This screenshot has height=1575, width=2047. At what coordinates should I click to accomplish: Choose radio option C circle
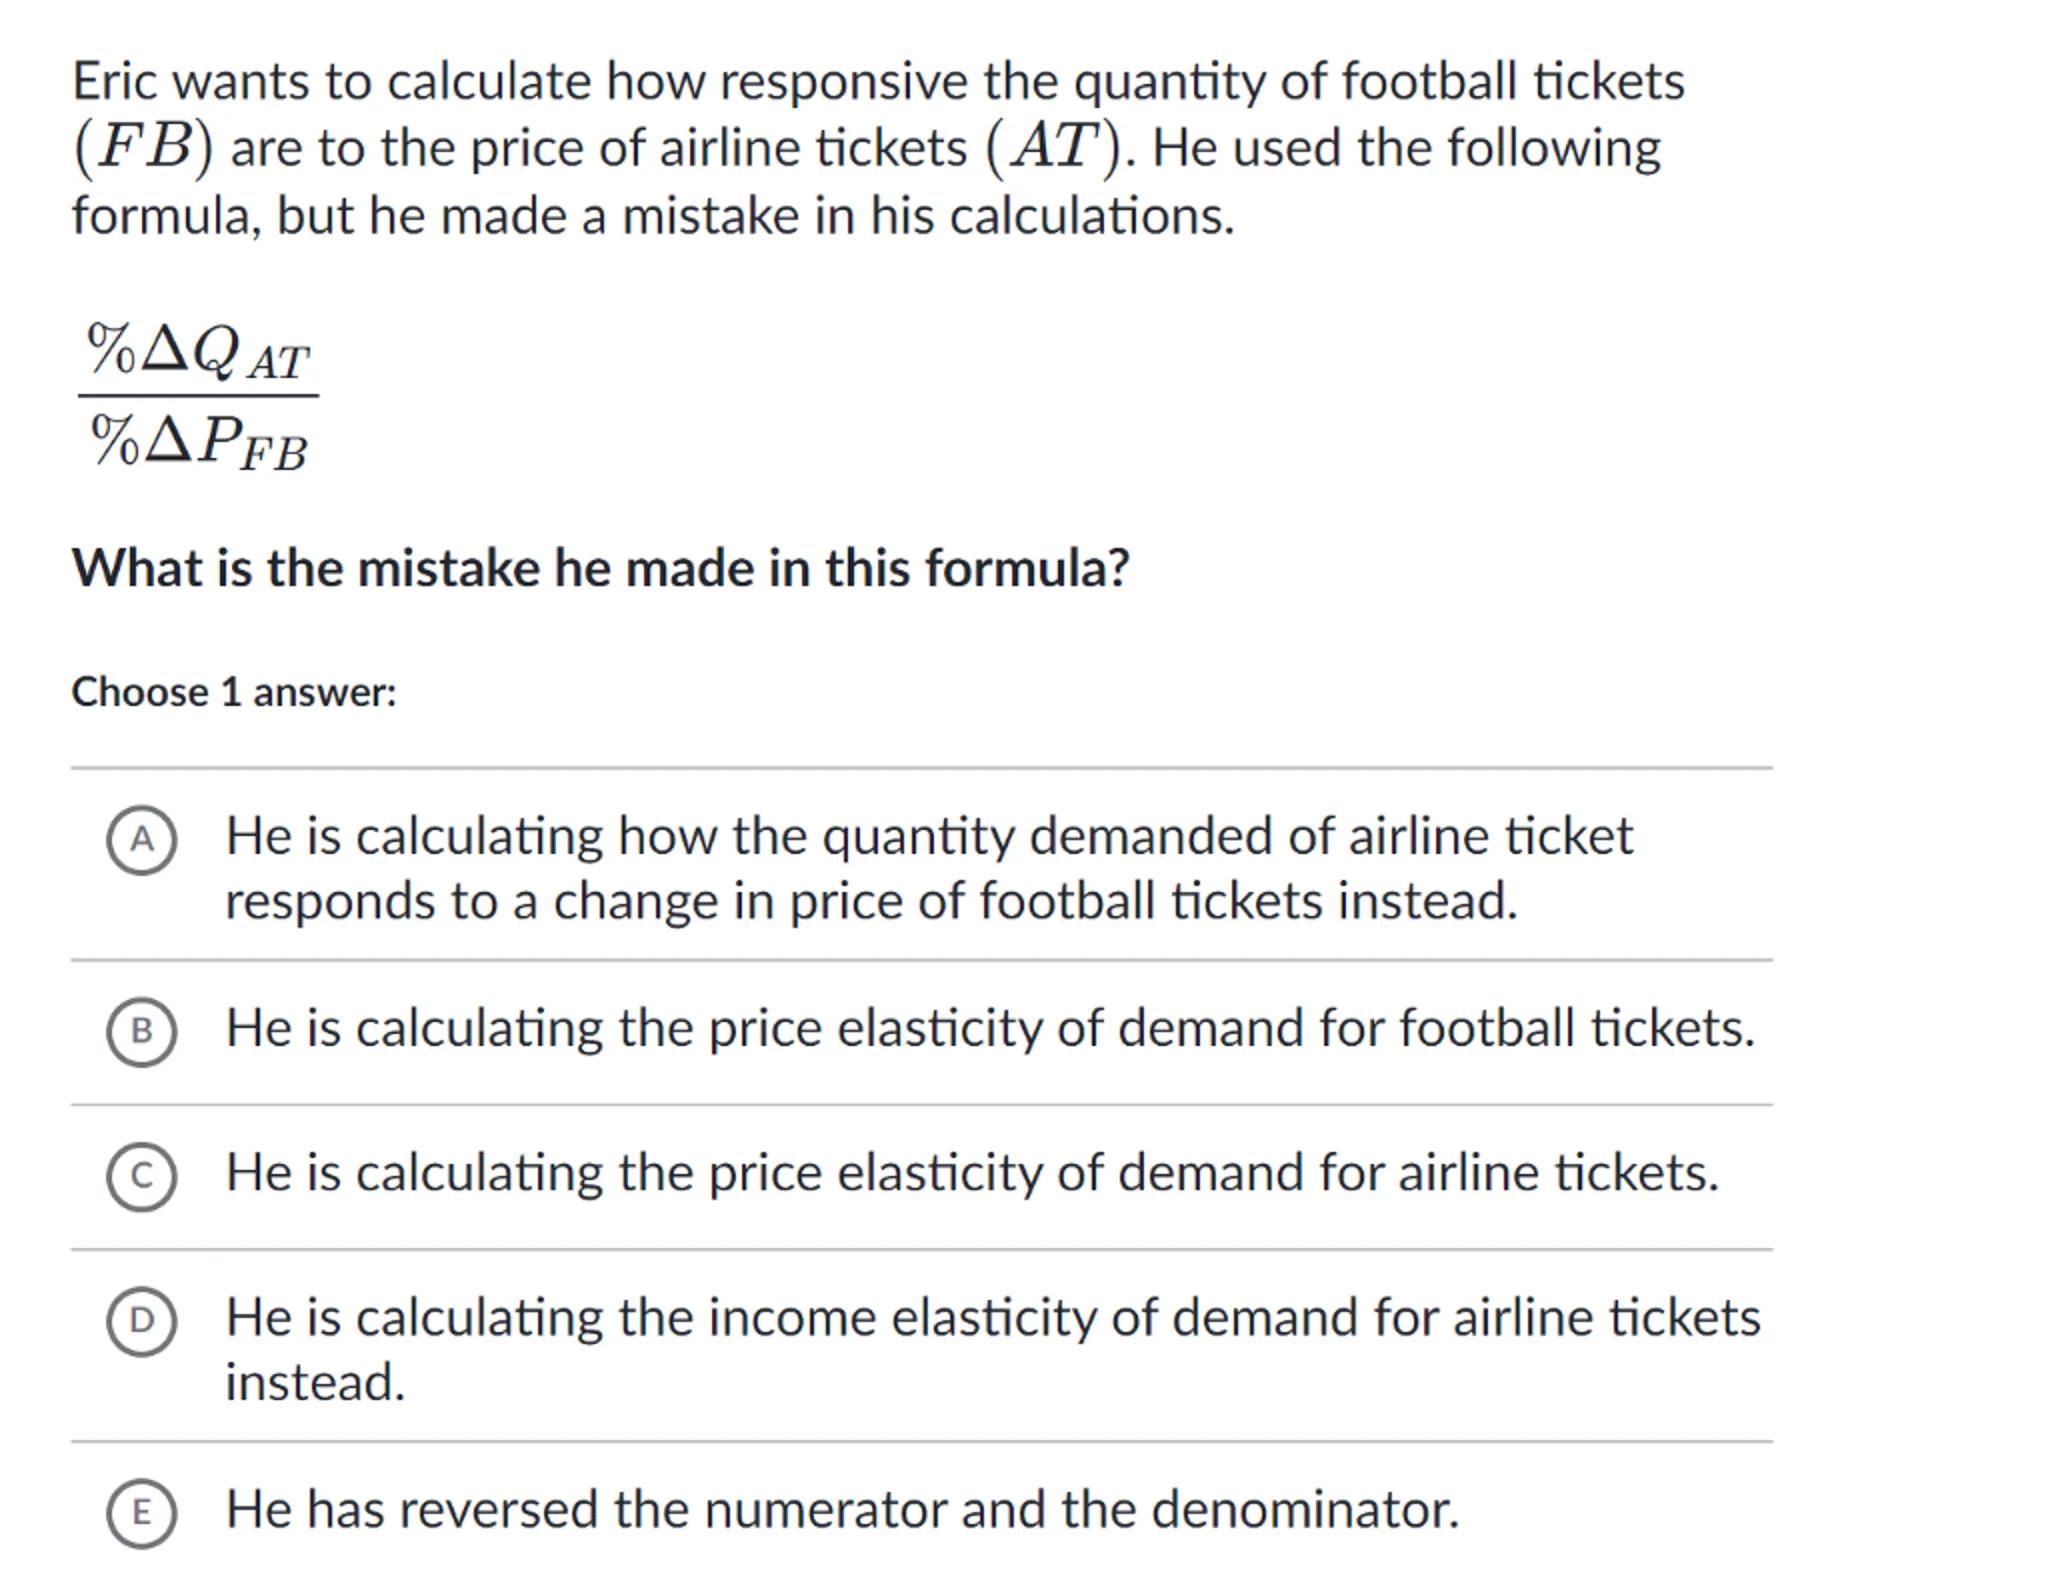[141, 1175]
